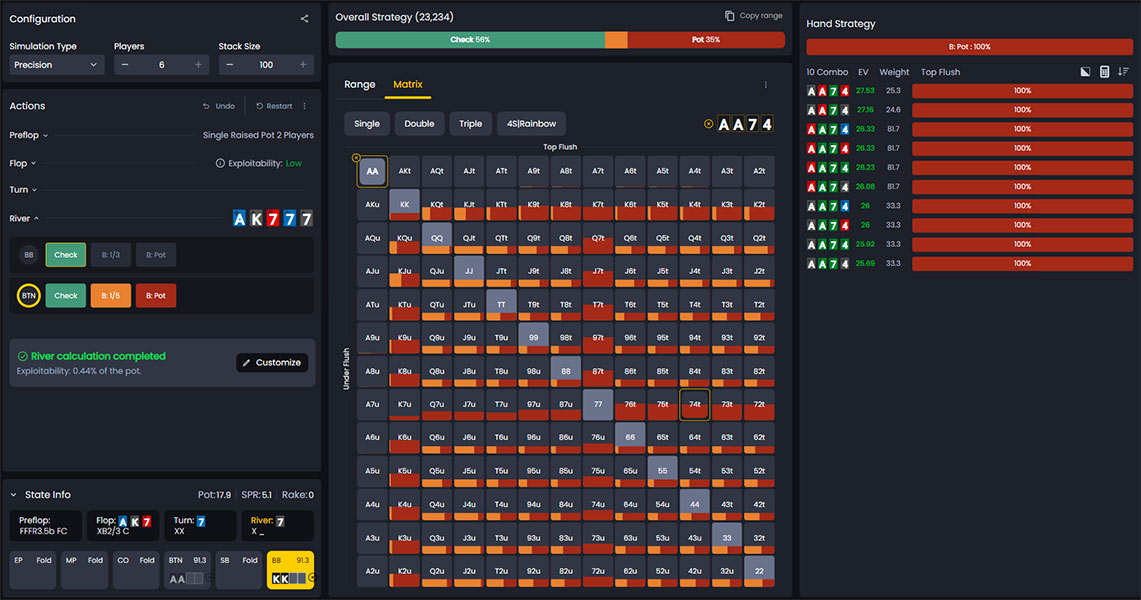Screen dimensions: 1141x600
Task: Click the sort icon in Hand Strategy panel
Action: click(1125, 71)
